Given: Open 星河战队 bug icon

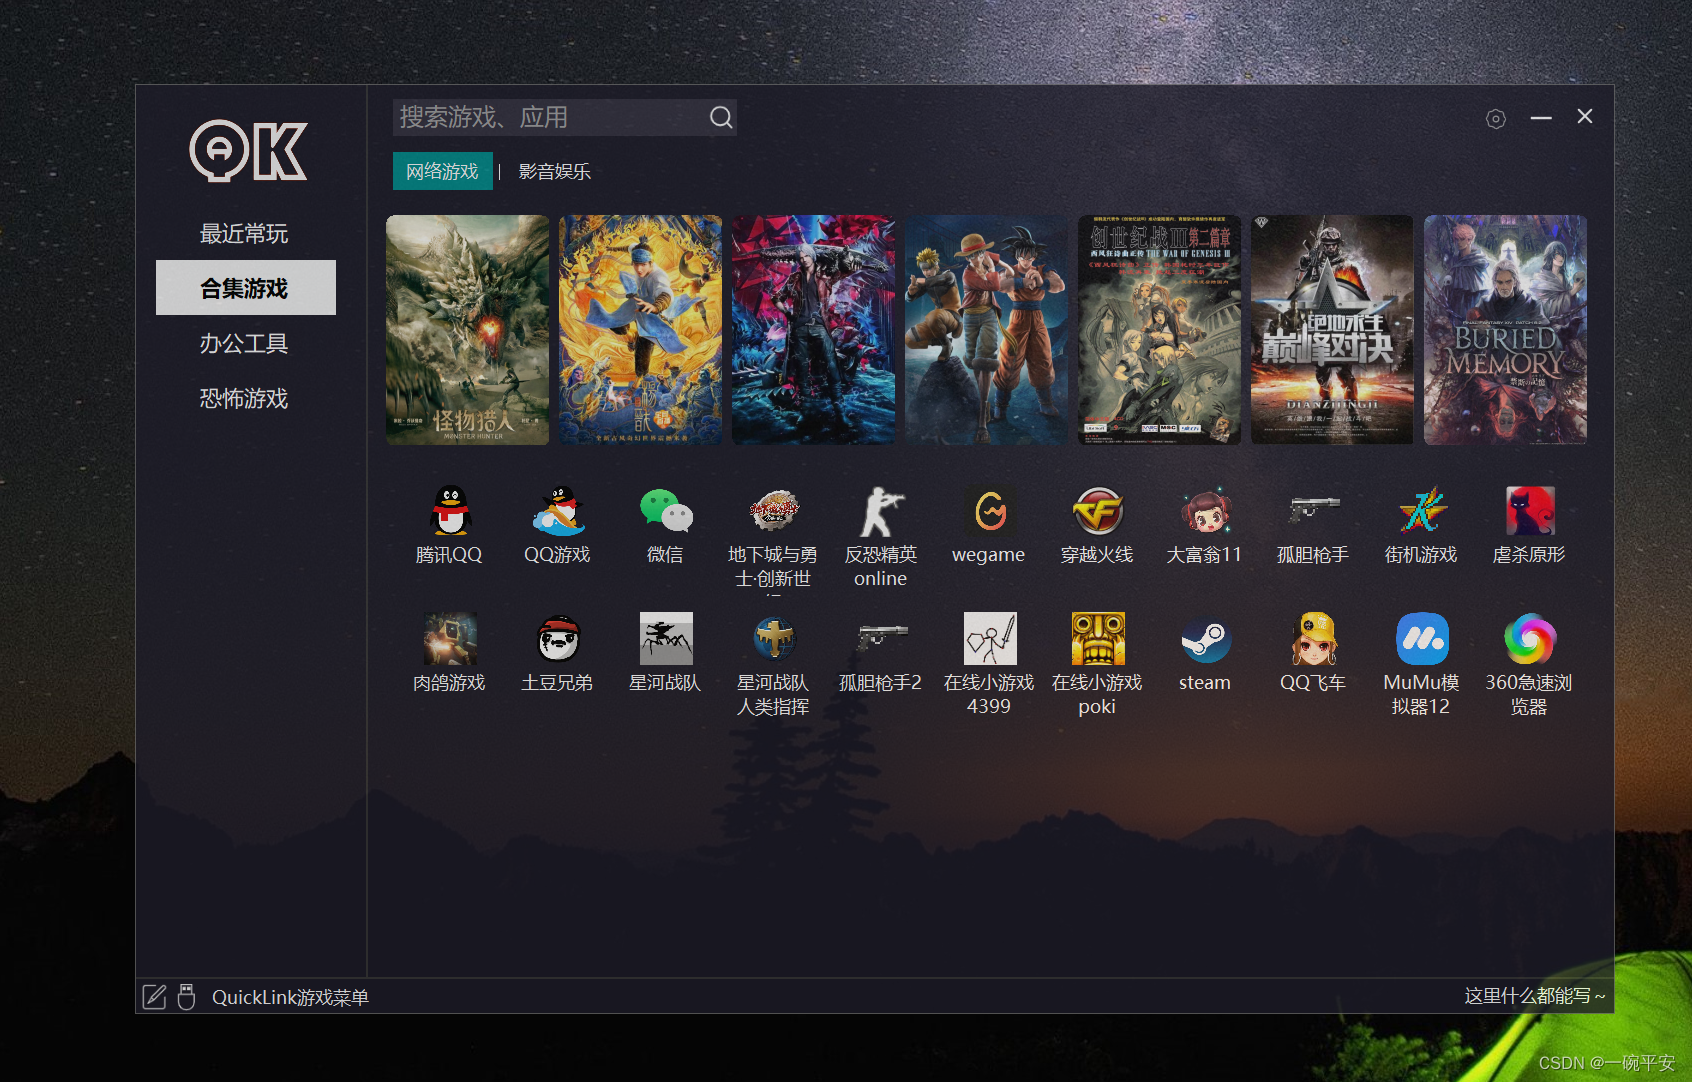Looking at the screenshot, I should (x=666, y=639).
